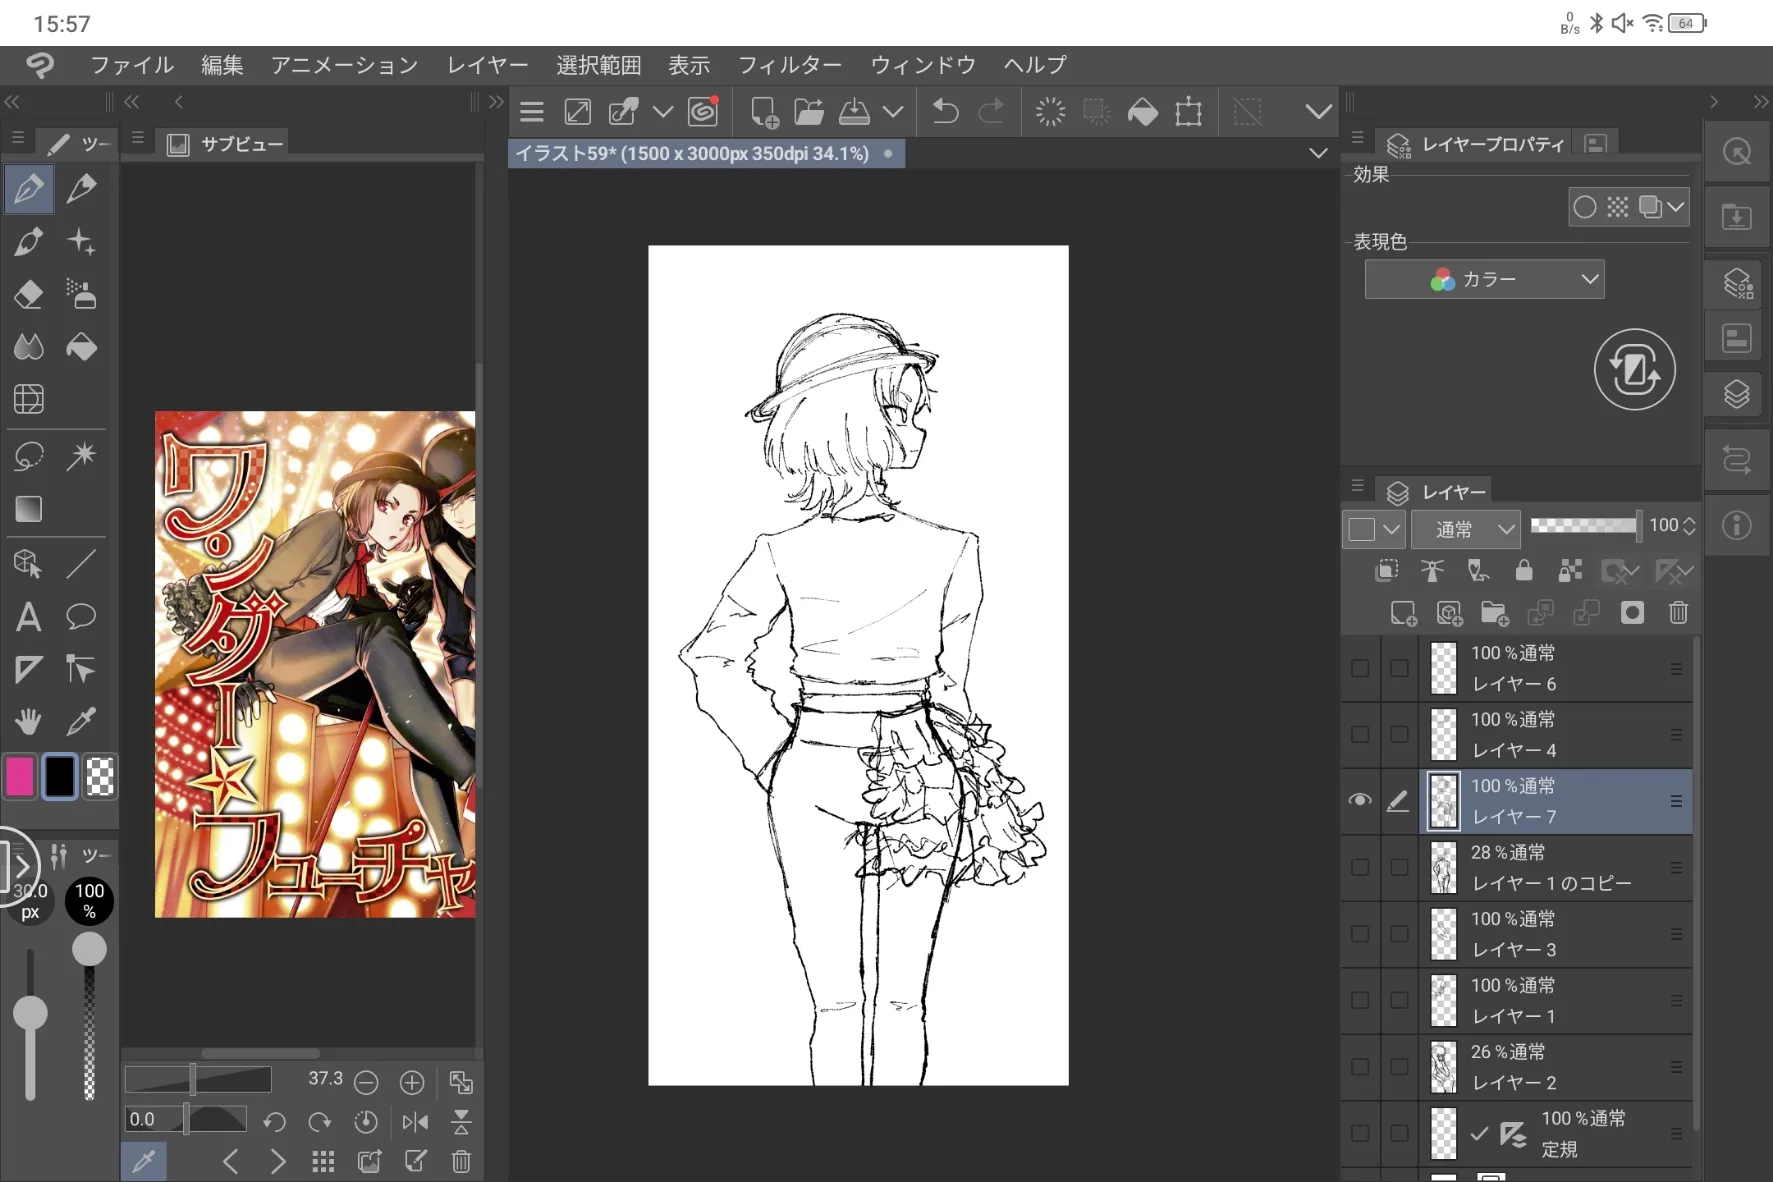Delete layer using trash icon in layer panel
The image size is (1773, 1182).
pyautogui.click(x=1678, y=612)
